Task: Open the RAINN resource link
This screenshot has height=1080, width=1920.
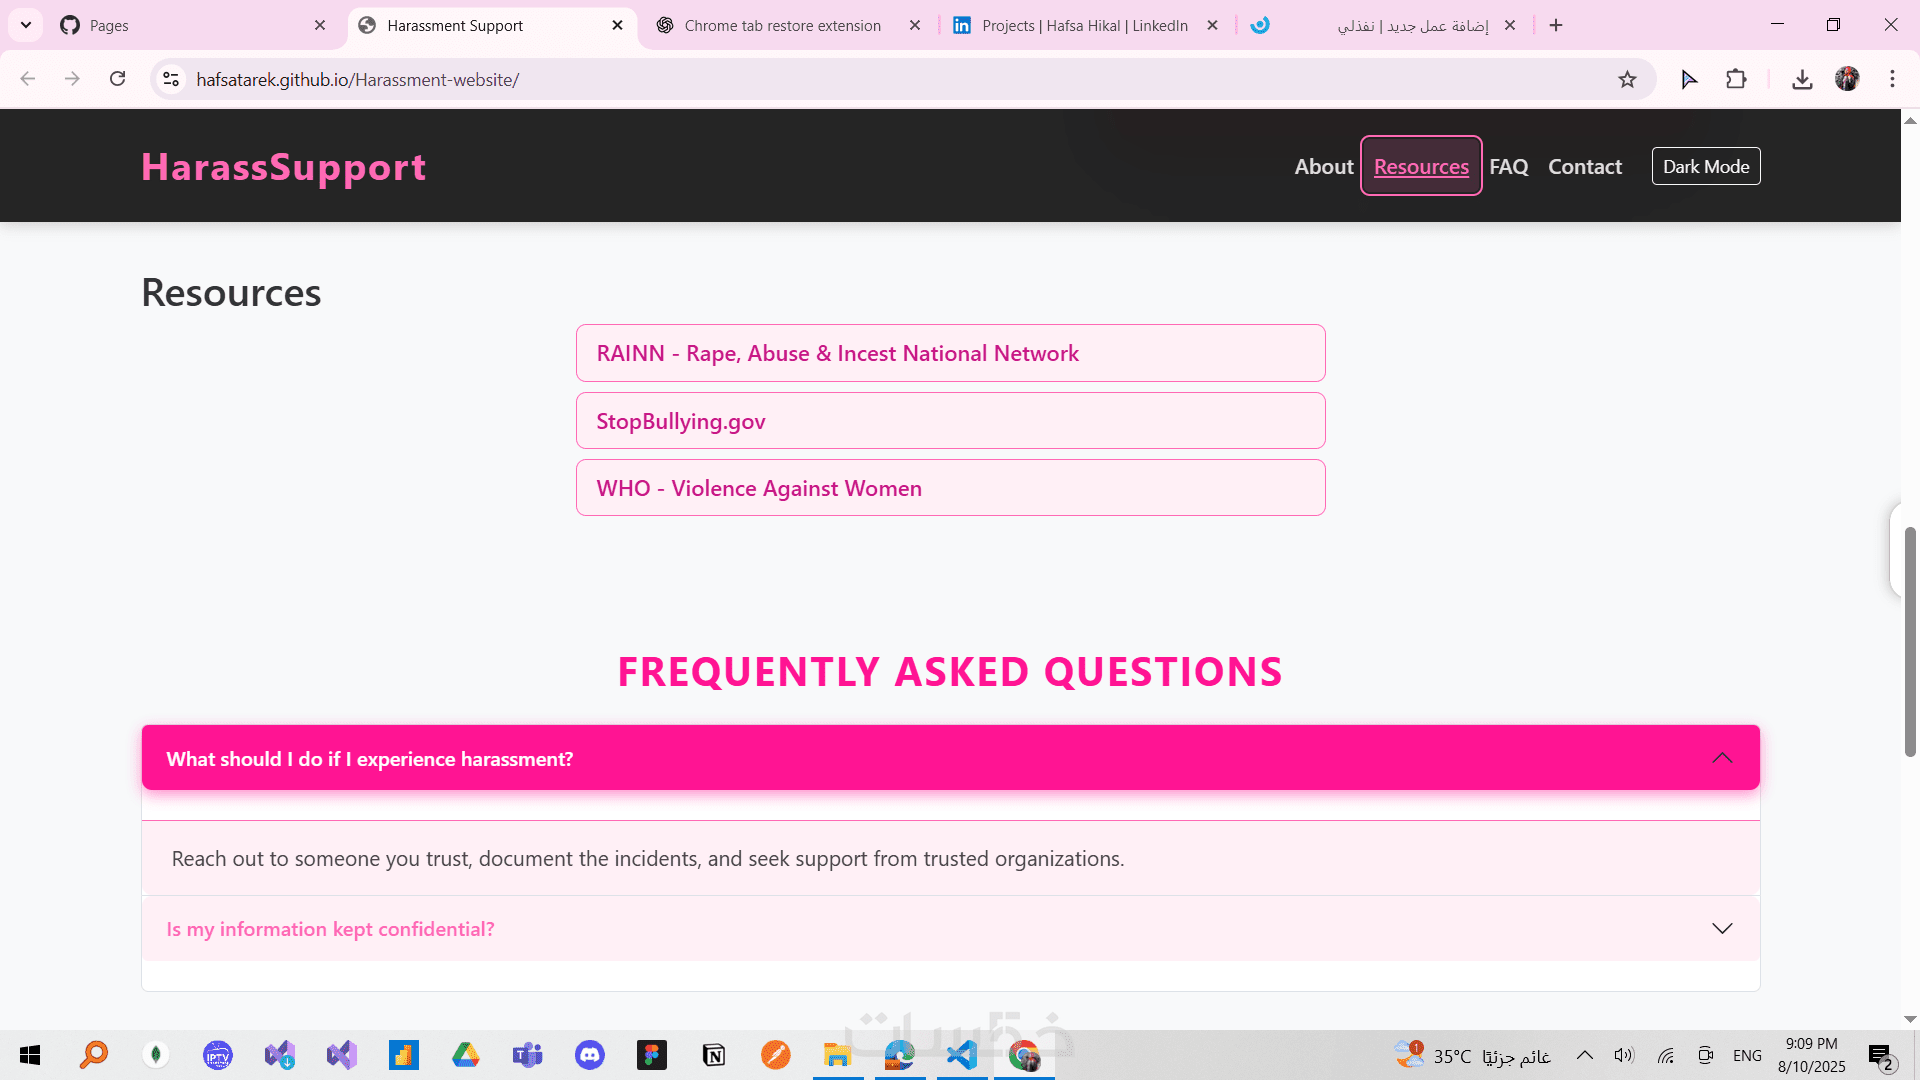Action: [837, 354]
